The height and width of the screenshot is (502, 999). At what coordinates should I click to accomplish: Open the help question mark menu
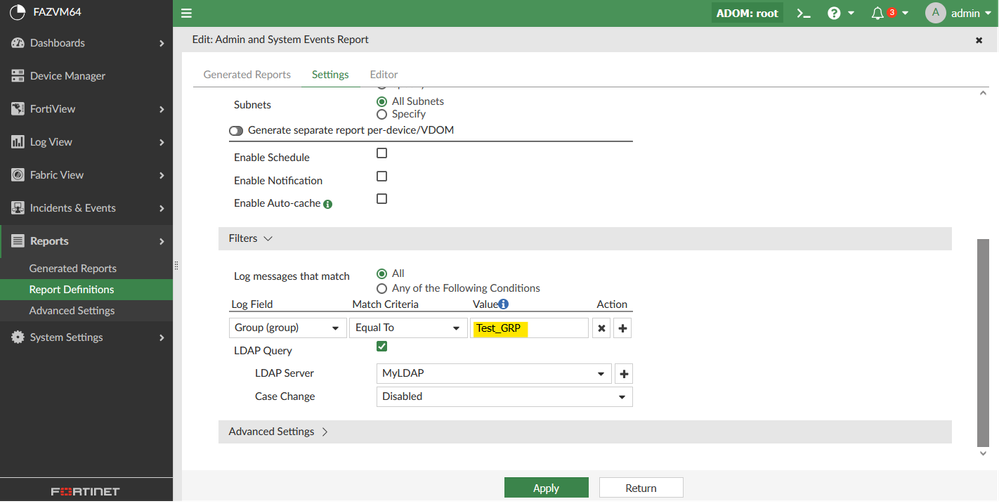pos(834,13)
